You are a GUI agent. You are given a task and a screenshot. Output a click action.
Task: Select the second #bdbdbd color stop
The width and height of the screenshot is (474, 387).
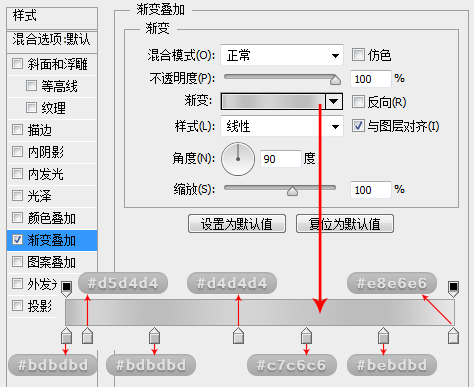(154, 336)
